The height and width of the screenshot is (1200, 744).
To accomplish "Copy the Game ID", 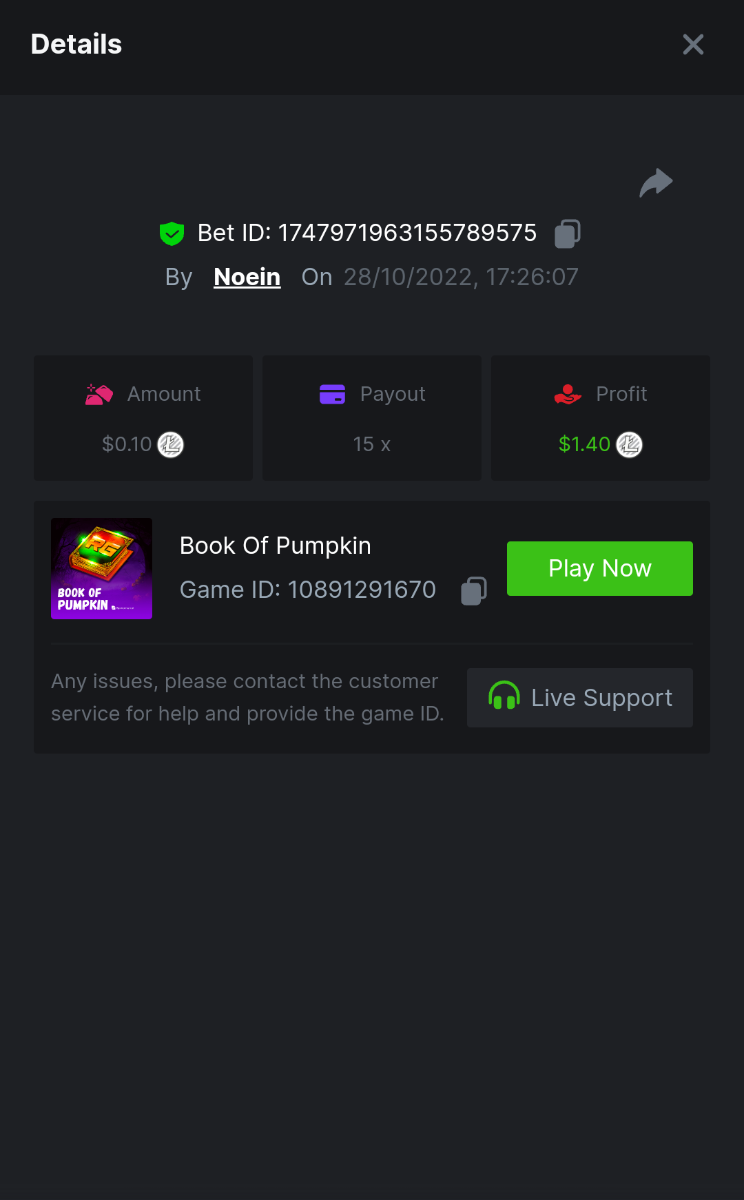I will (x=474, y=591).
